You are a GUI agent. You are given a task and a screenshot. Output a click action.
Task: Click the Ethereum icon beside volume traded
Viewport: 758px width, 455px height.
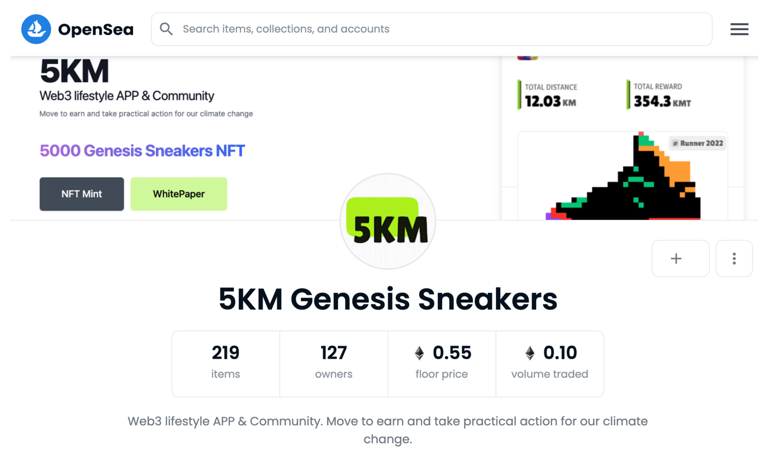tap(530, 353)
